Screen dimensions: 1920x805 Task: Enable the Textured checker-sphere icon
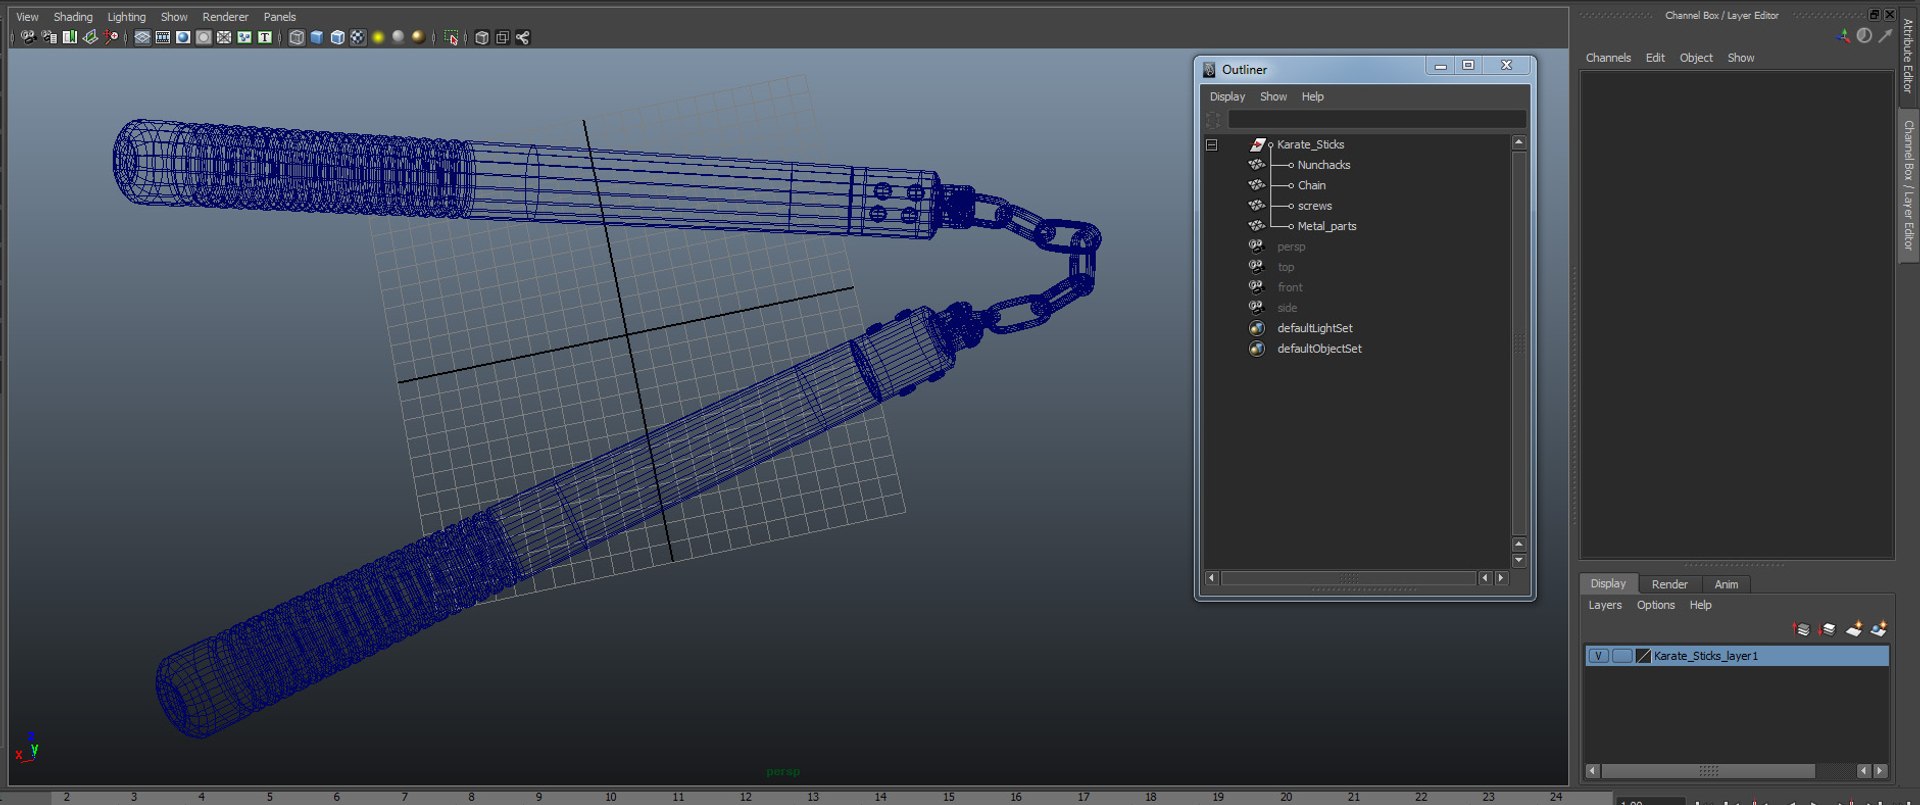[x=358, y=37]
